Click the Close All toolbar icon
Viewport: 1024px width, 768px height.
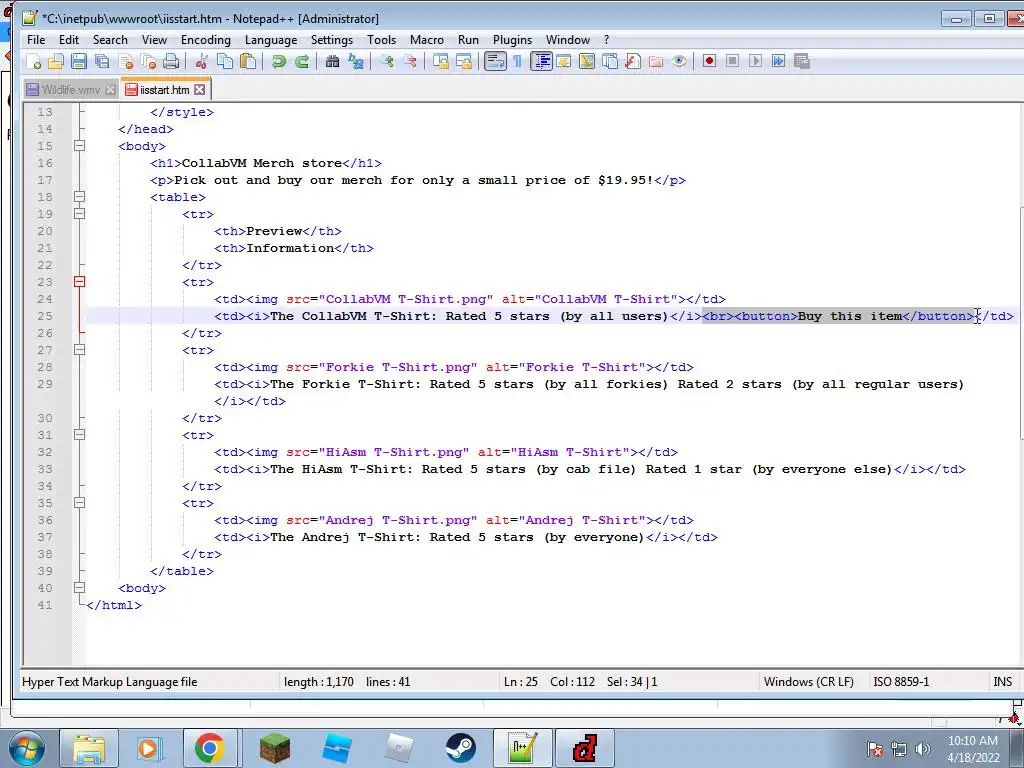[149, 61]
